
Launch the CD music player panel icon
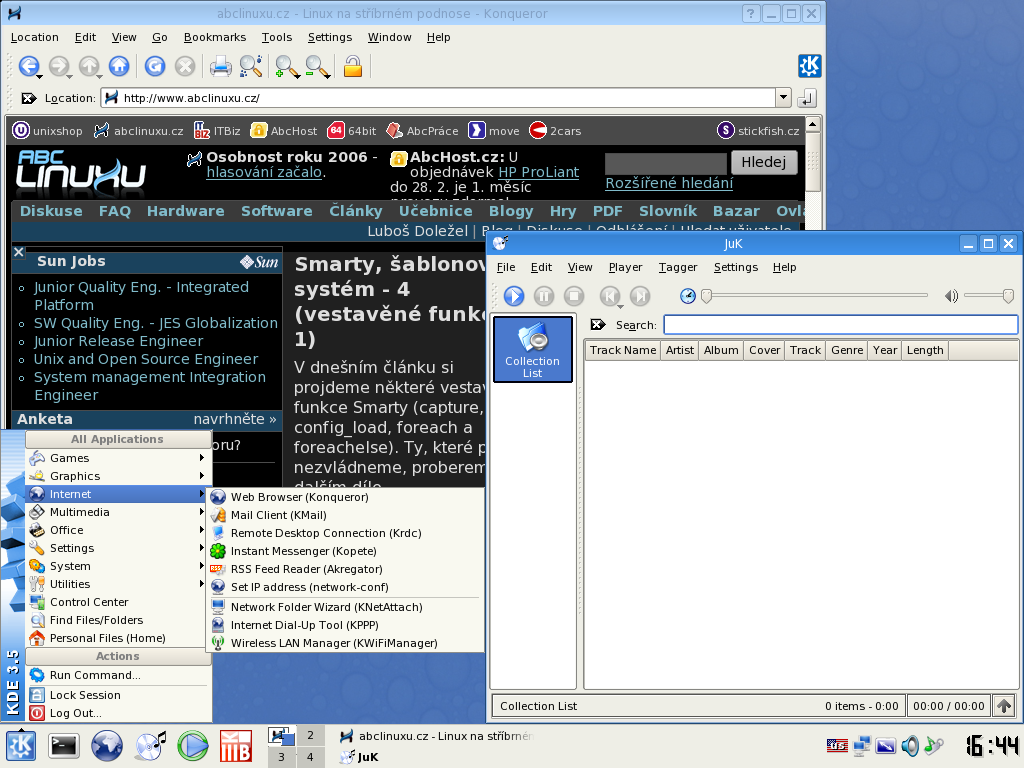[150, 746]
